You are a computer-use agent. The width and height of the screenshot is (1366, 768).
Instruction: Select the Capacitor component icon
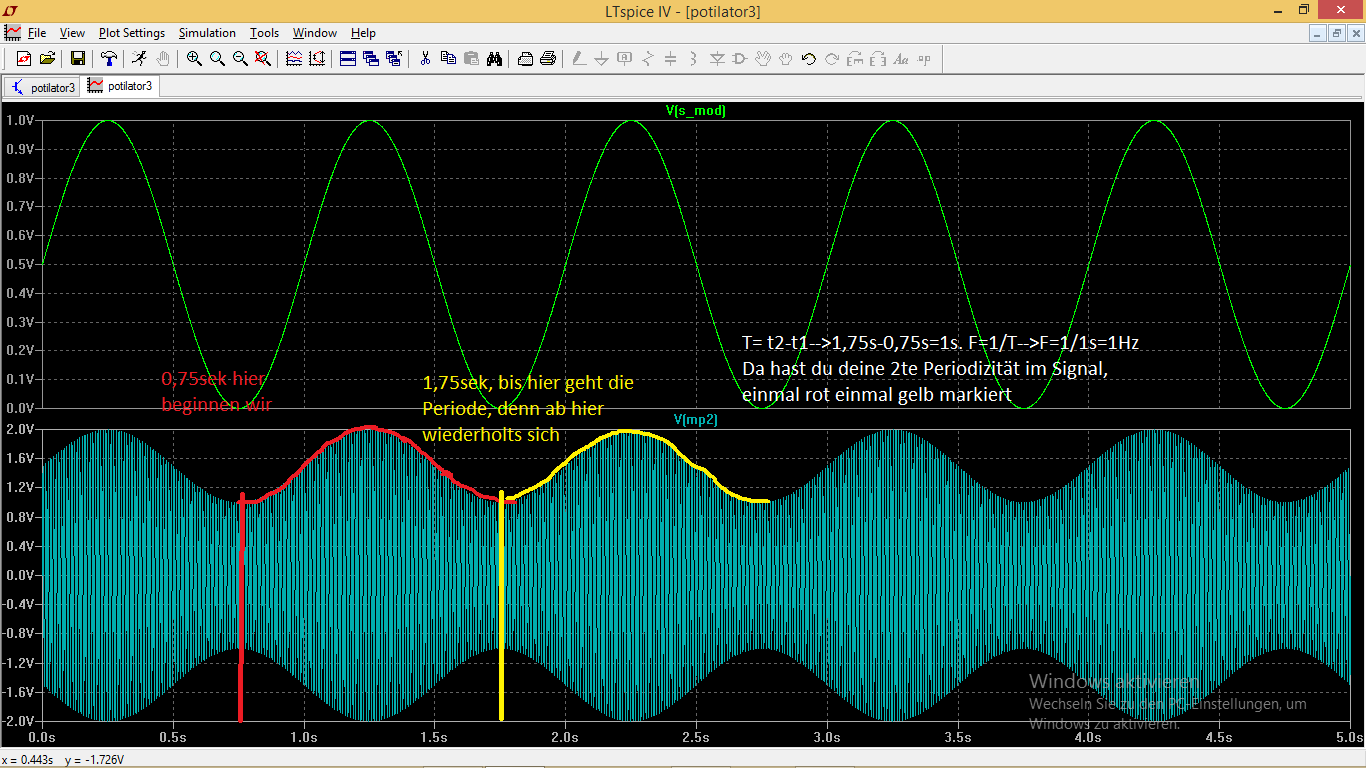point(671,59)
